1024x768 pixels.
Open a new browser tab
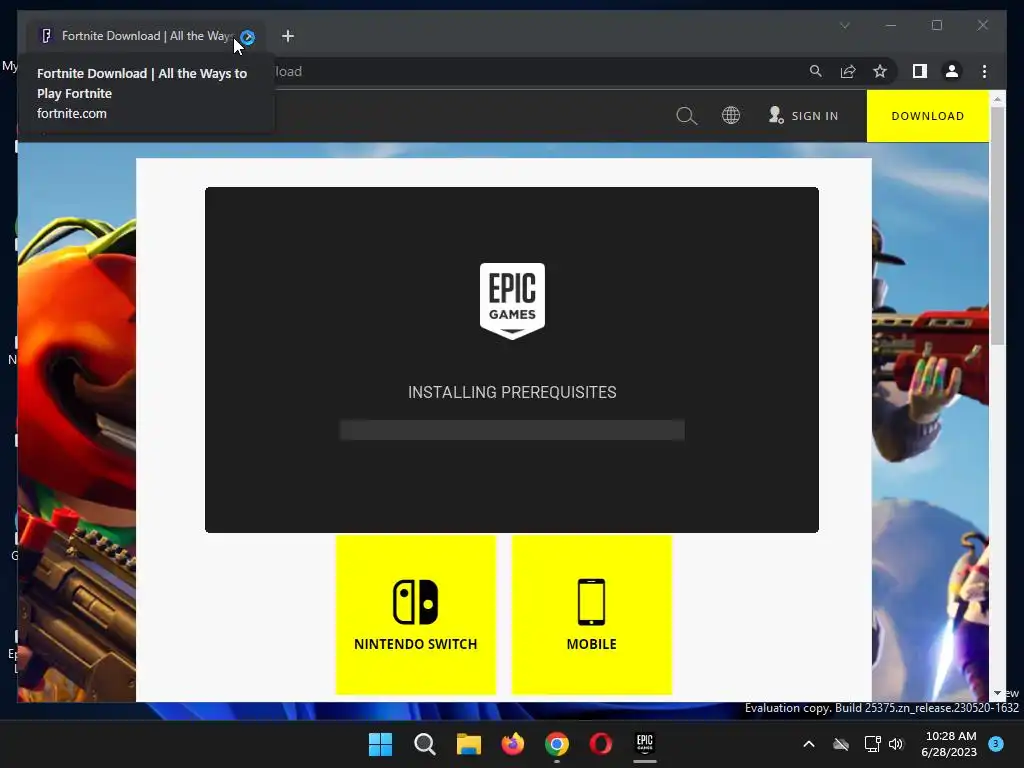coord(288,36)
